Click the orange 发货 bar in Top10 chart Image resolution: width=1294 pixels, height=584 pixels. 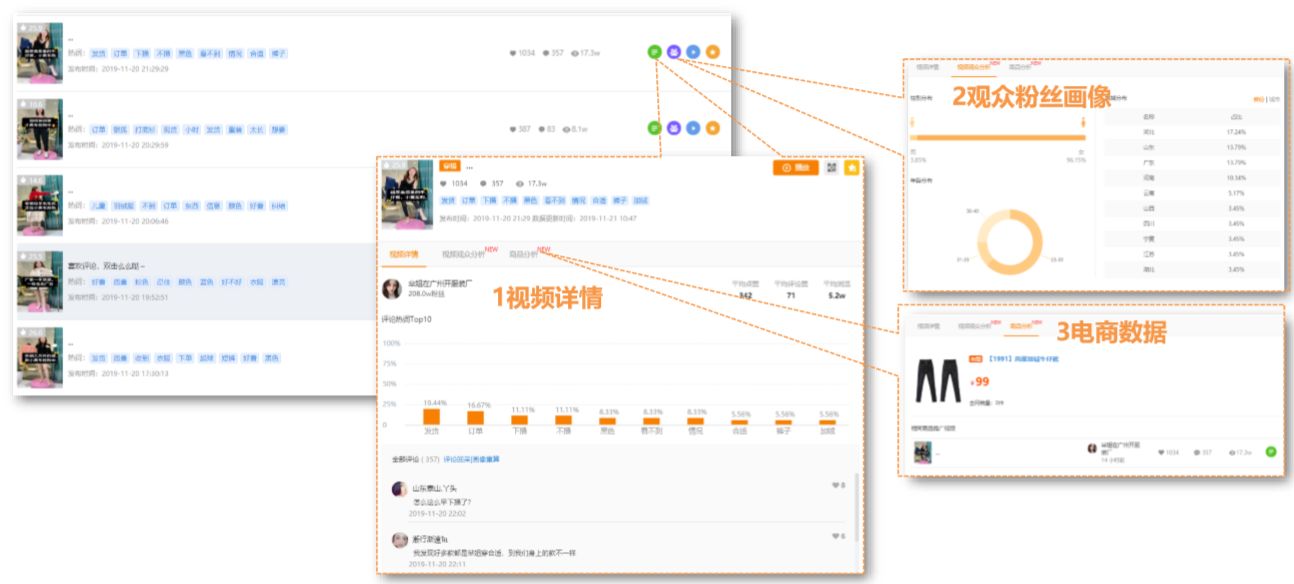[431, 416]
